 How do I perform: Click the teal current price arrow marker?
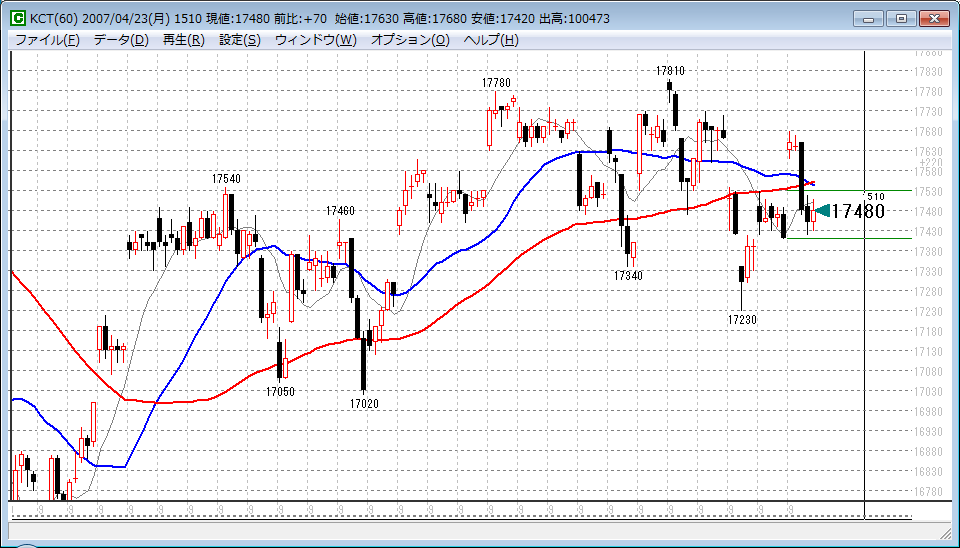point(822,210)
